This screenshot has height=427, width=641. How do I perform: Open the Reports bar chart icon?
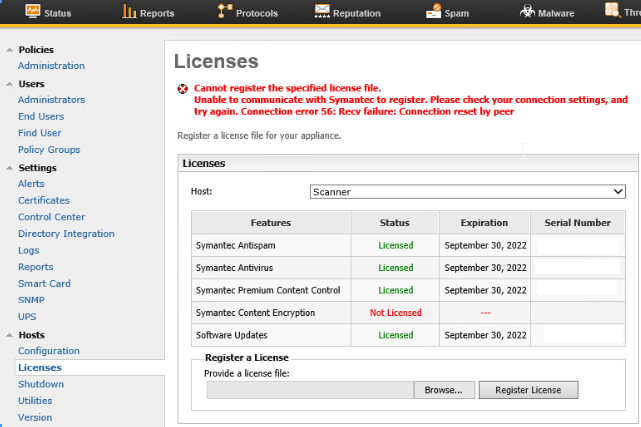click(129, 12)
